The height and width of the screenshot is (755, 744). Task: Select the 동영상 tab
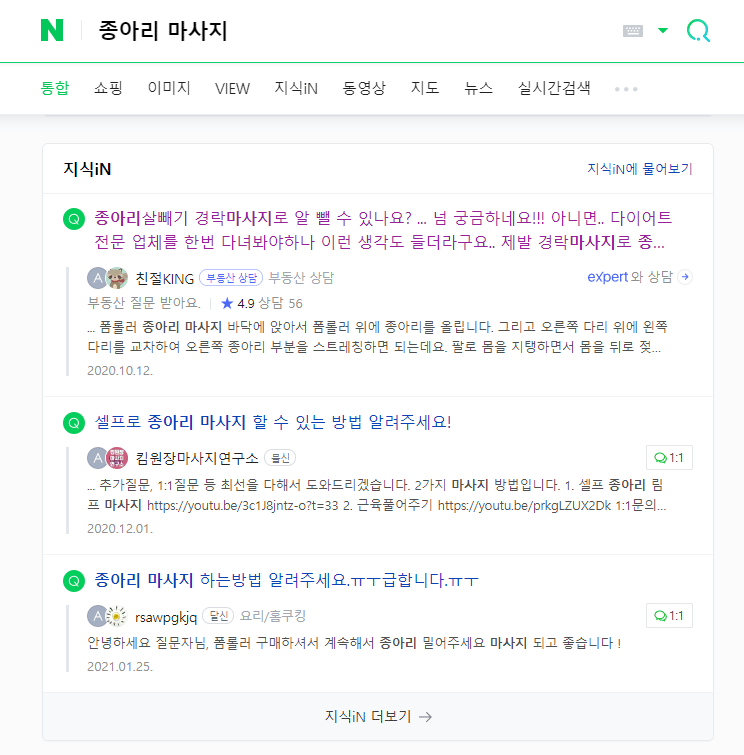(x=364, y=89)
